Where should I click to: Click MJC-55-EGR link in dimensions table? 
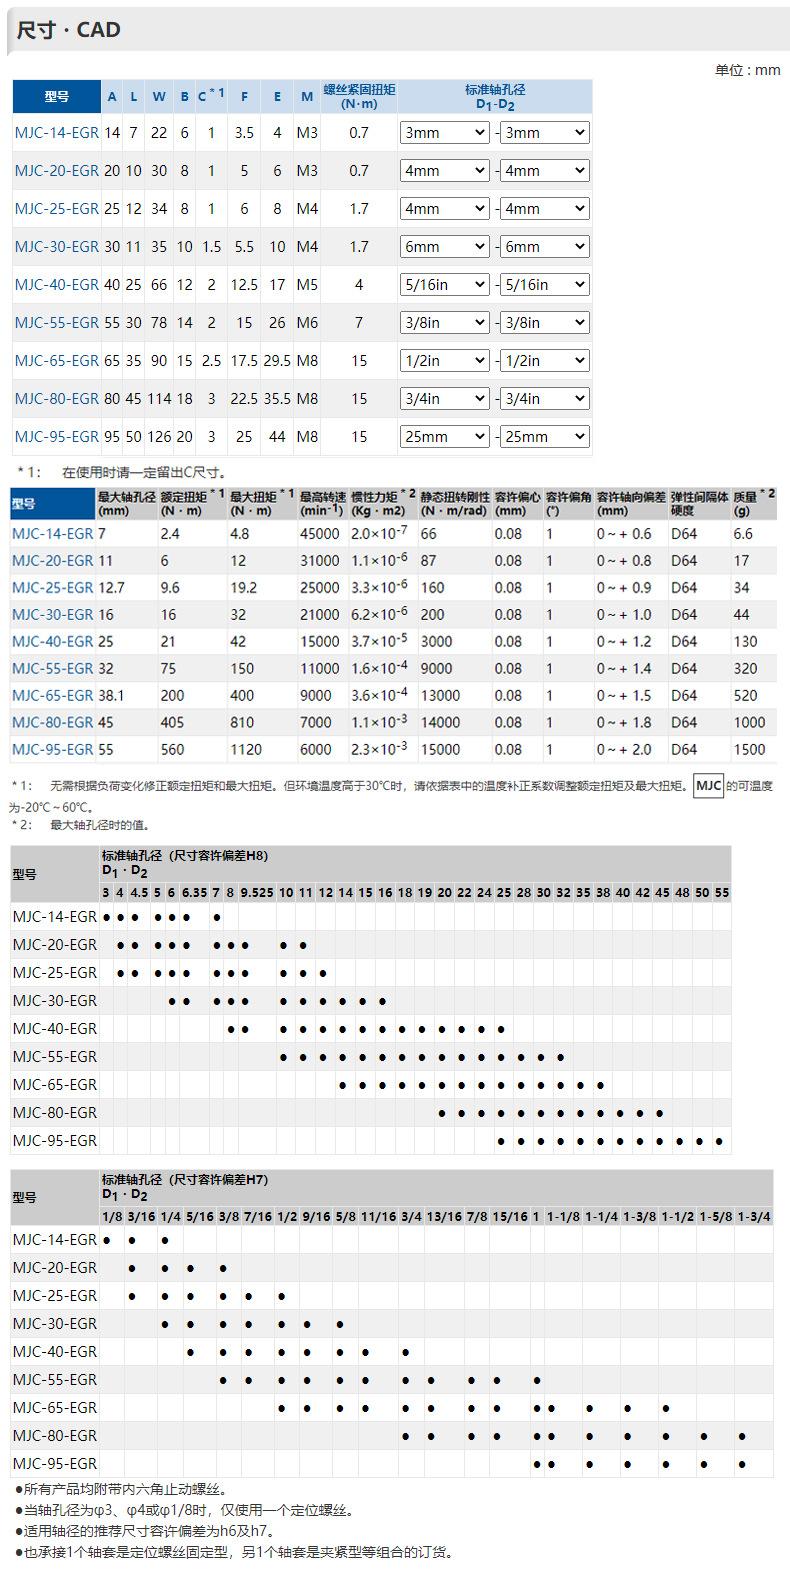coord(57,322)
